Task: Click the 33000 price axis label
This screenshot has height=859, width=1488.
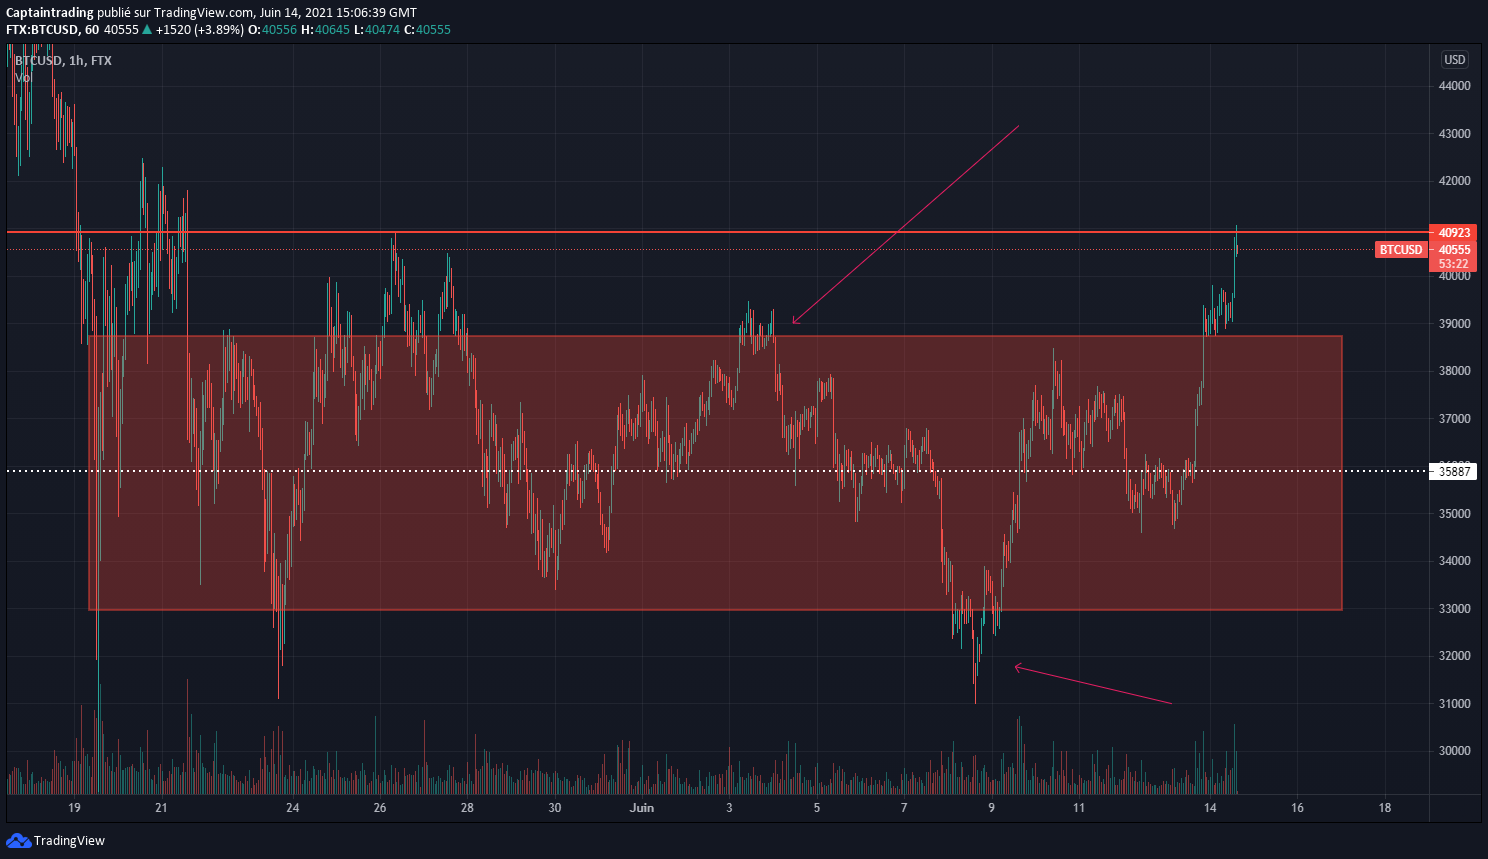Action: pos(1454,609)
